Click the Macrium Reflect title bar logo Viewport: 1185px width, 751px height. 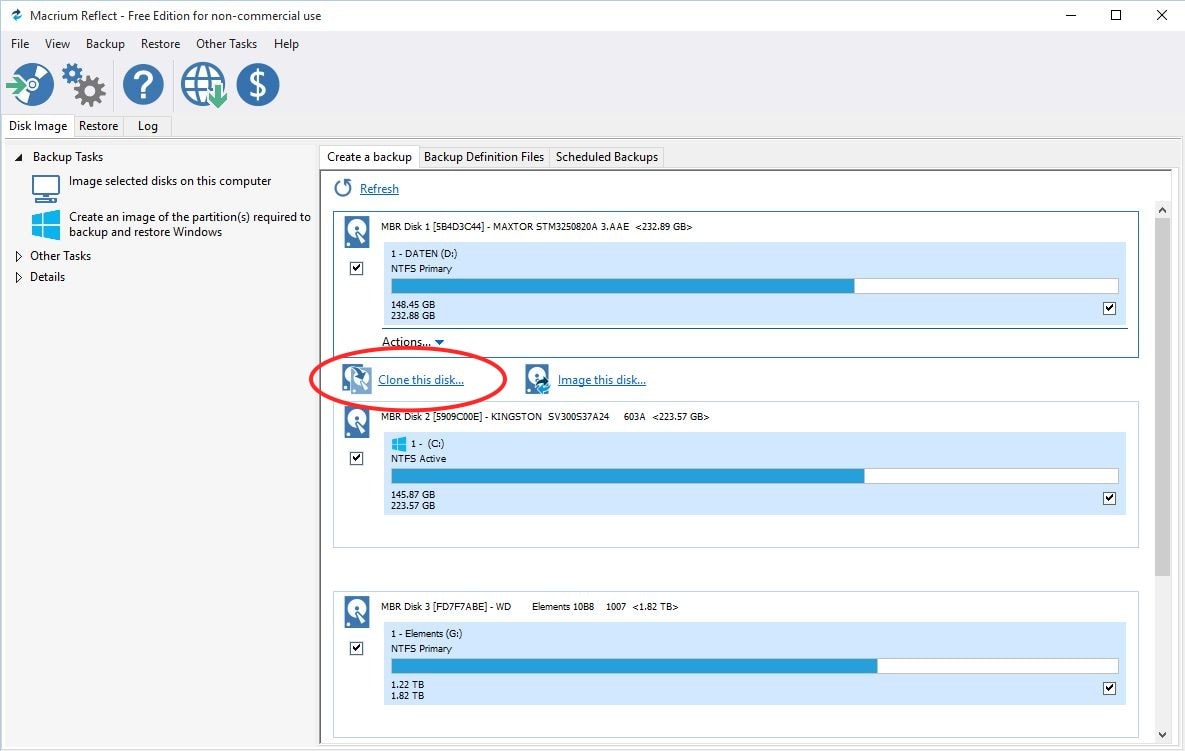pos(16,15)
